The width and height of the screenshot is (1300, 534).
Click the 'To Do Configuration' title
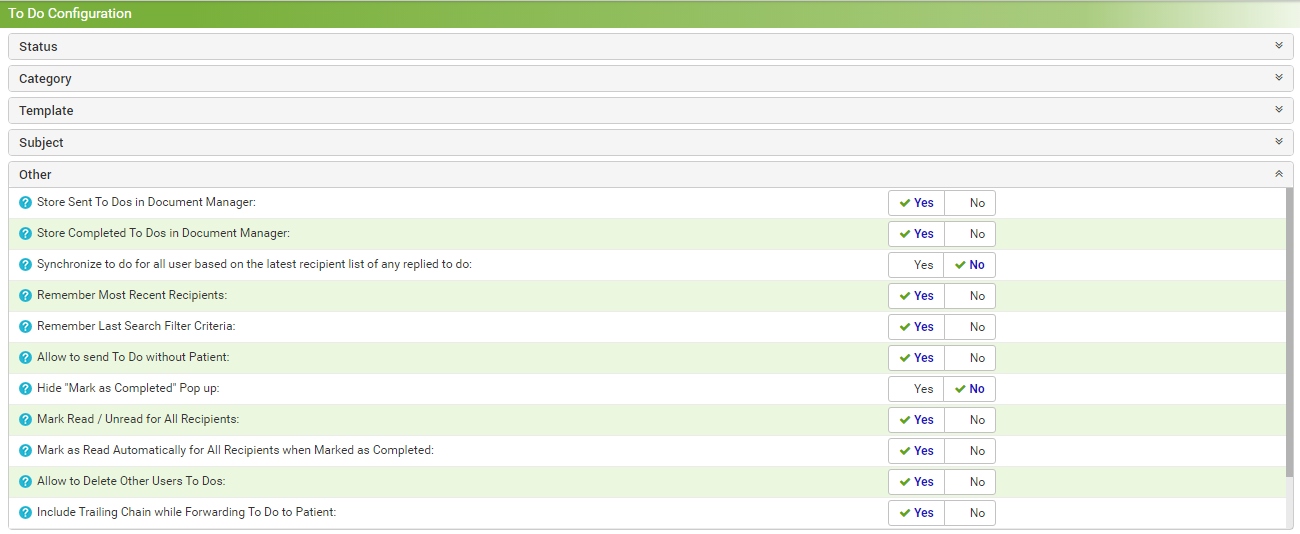[x=70, y=14]
